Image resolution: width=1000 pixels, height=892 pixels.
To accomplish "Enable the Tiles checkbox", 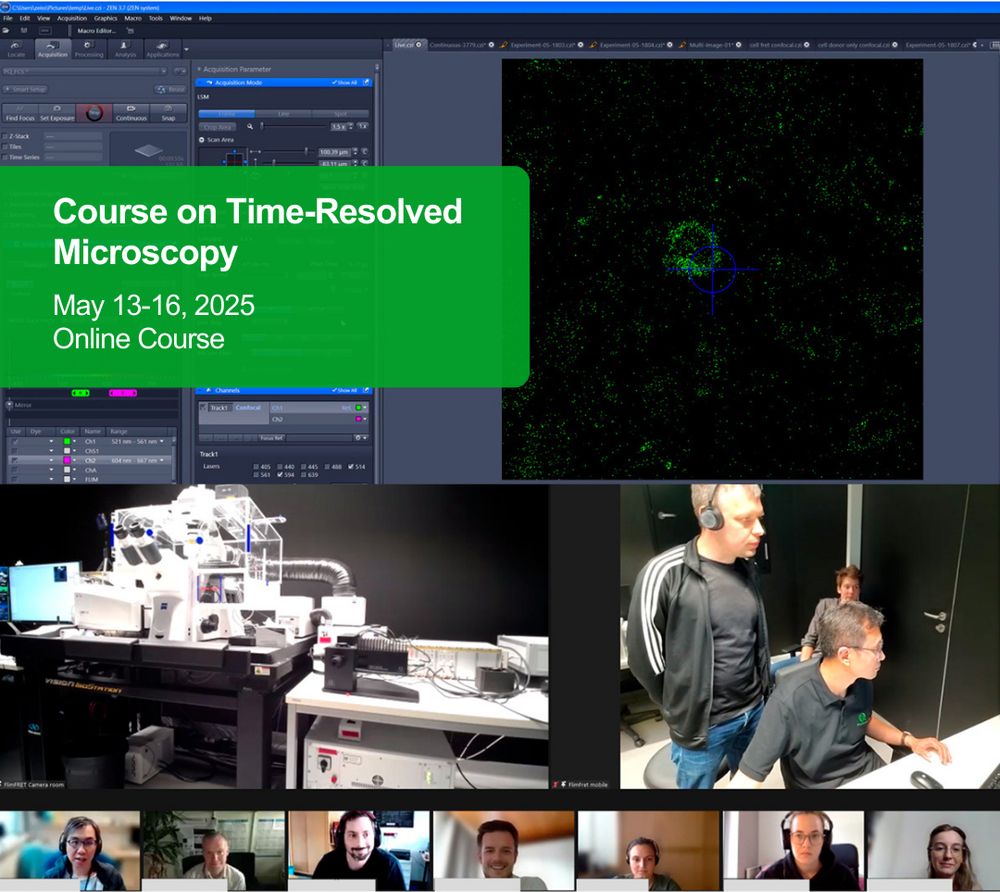I will coord(5,147).
